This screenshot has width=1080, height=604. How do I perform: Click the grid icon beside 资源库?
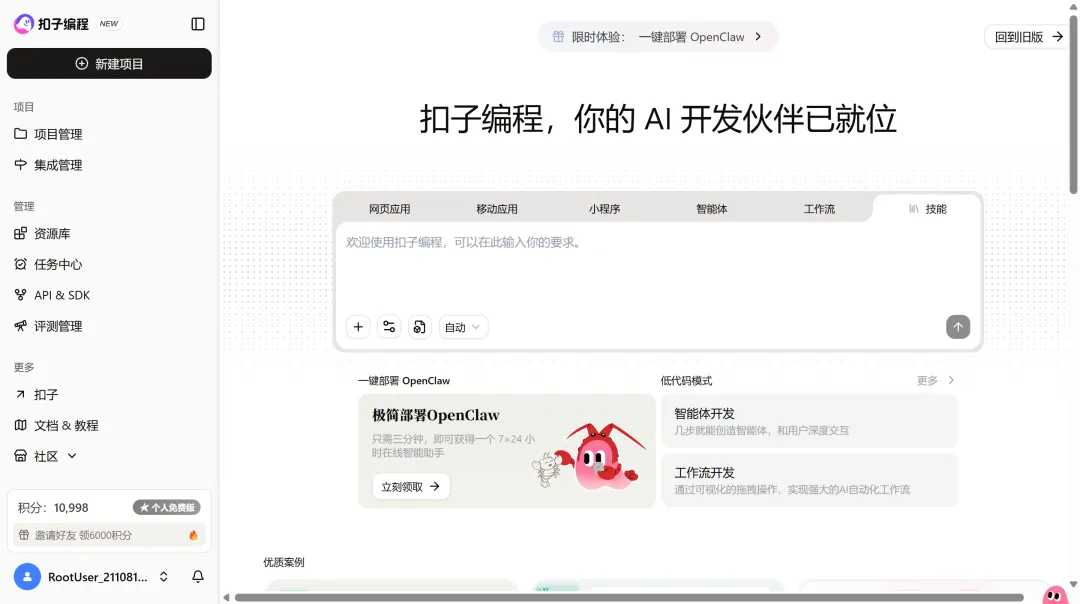tap(21, 233)
